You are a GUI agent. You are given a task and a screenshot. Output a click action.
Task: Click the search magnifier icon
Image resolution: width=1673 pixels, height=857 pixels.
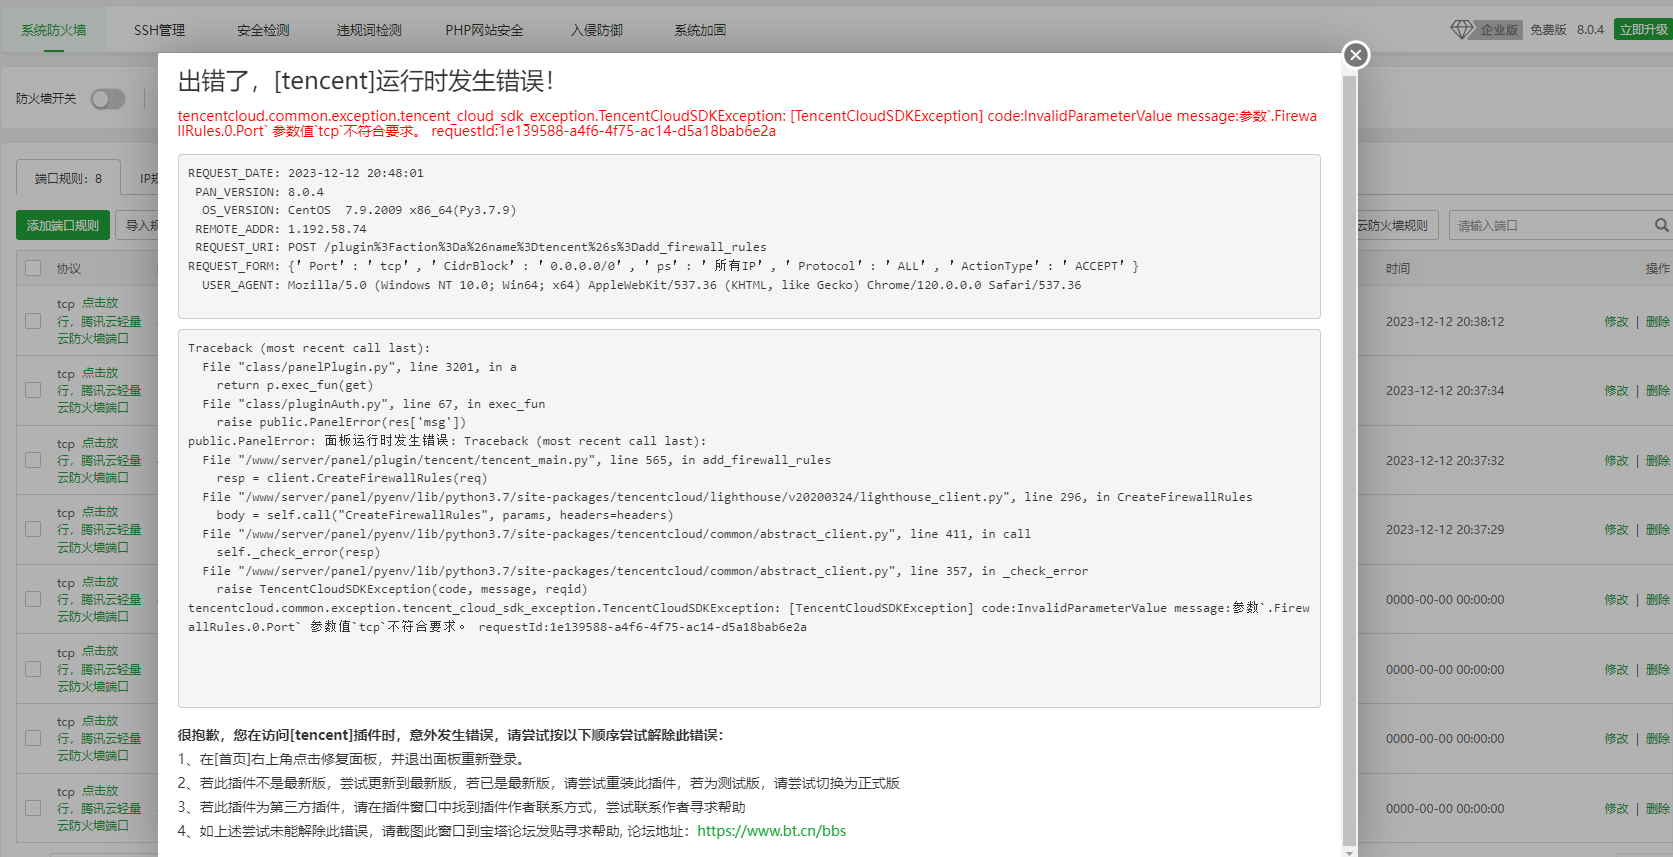pos(1661,226)
